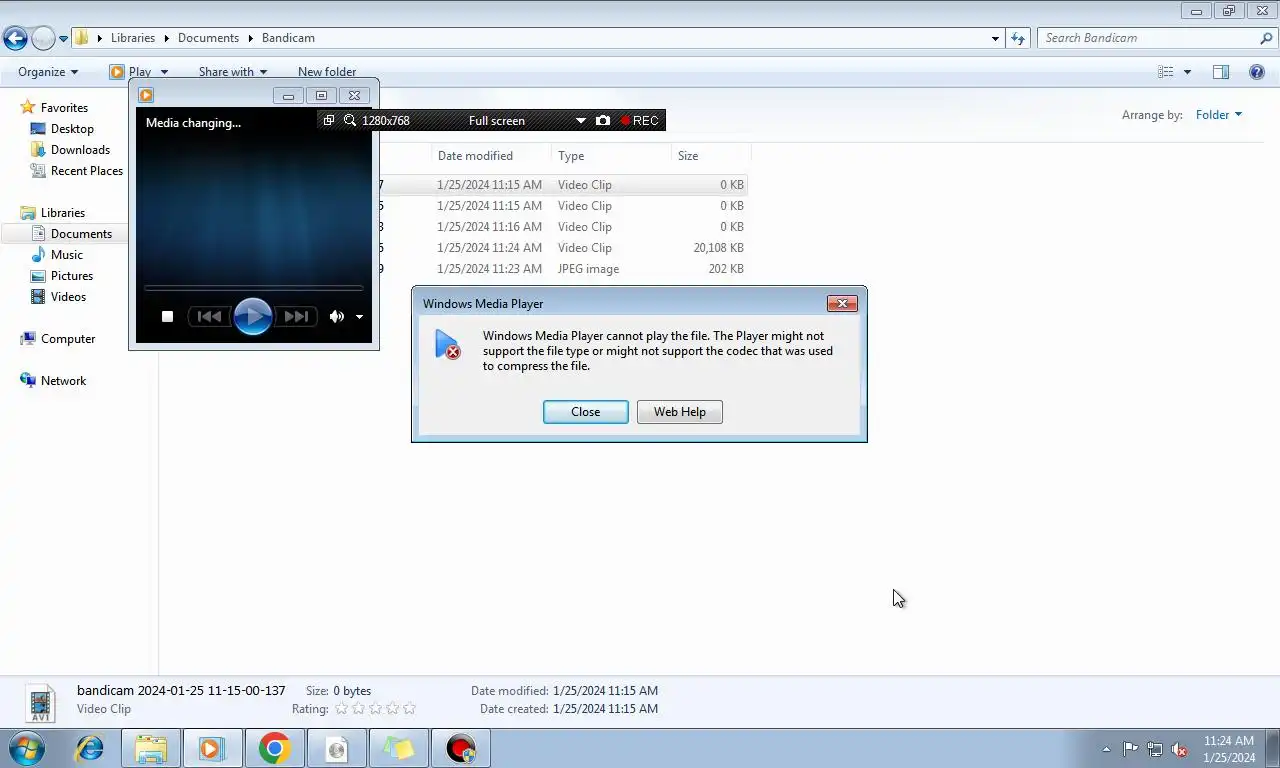Open the Pictures library
Image resolution: width=1280 pixels, height=768 pixels.
click(x=72, y=276)
